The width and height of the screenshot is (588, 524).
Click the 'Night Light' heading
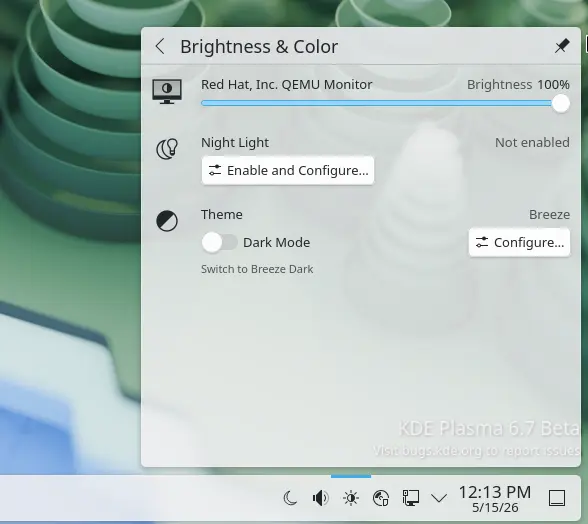point(235,143)
